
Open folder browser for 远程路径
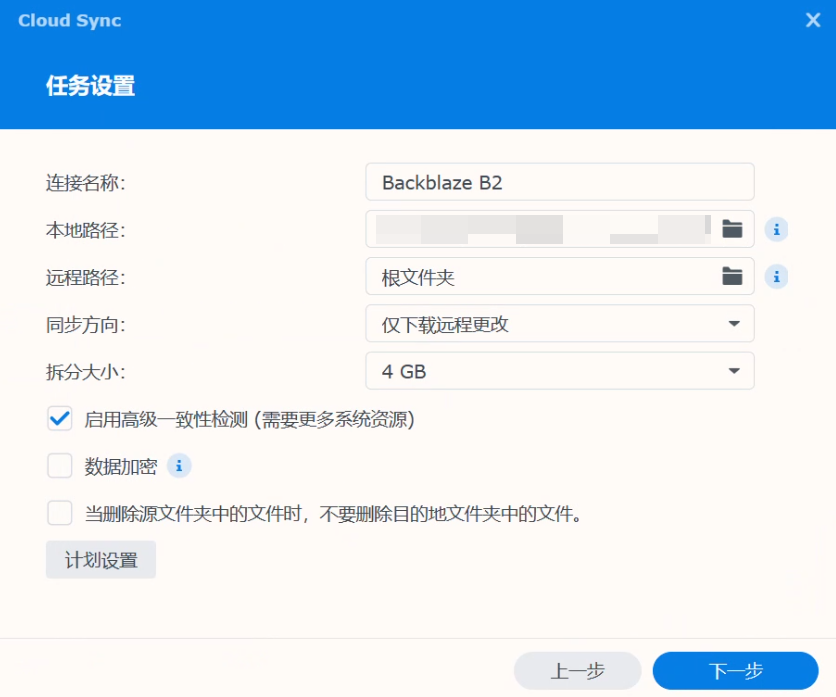coord(732,277)
